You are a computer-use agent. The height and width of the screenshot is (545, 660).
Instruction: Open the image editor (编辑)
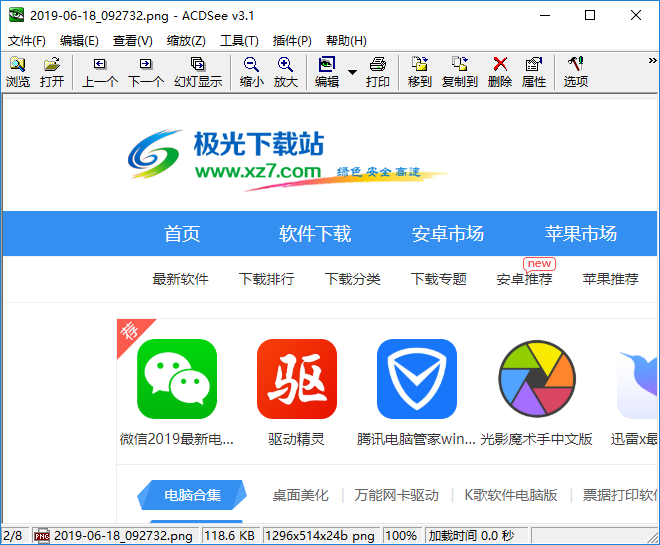[x=327, y=72]
